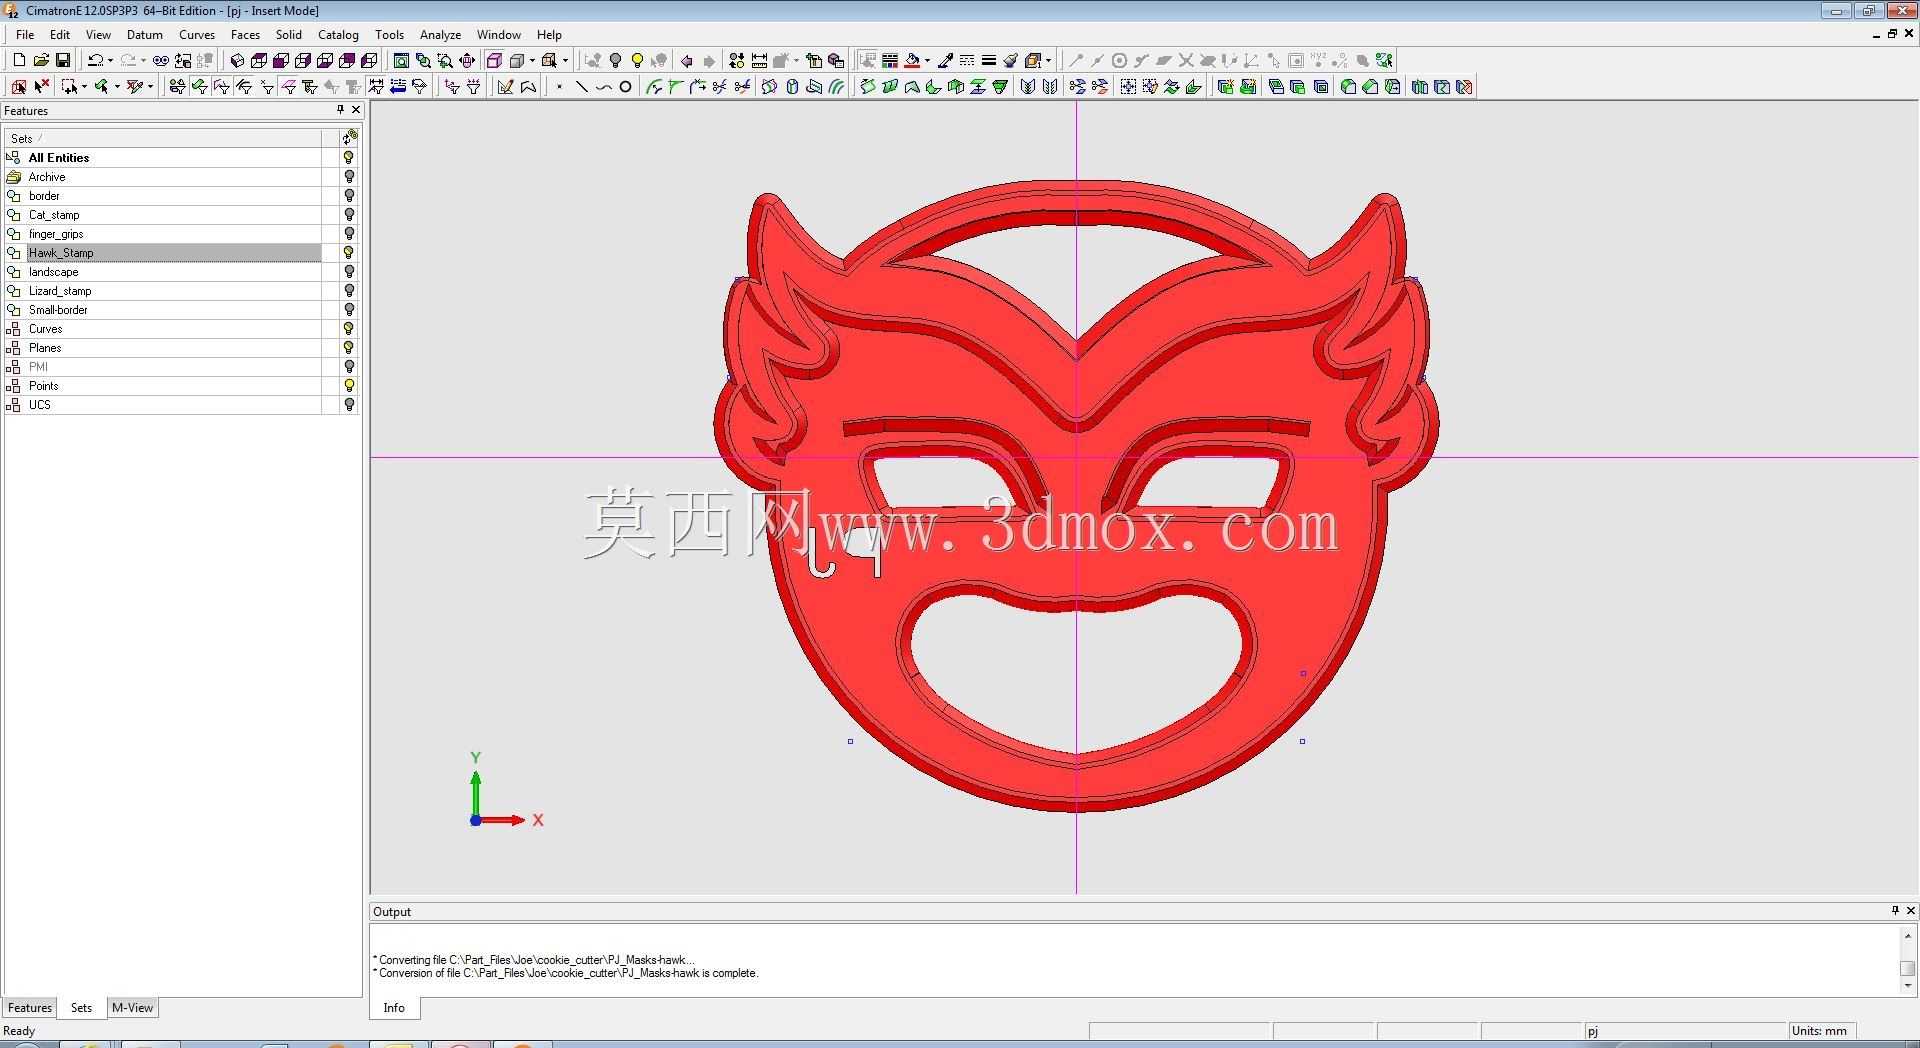Toggle visibility bulb for Points set
This screenshot has height=1048, width=1920.
[349, 385]
